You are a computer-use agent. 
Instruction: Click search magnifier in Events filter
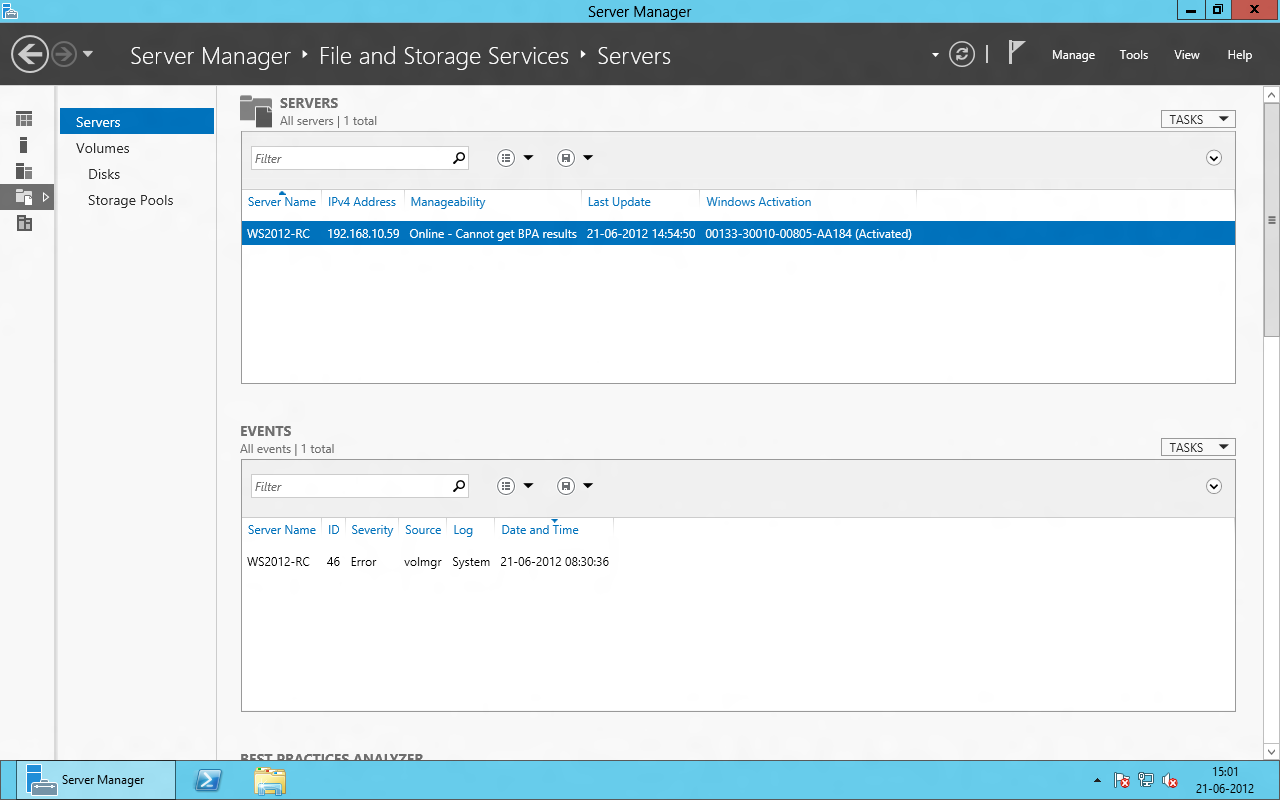459,486
